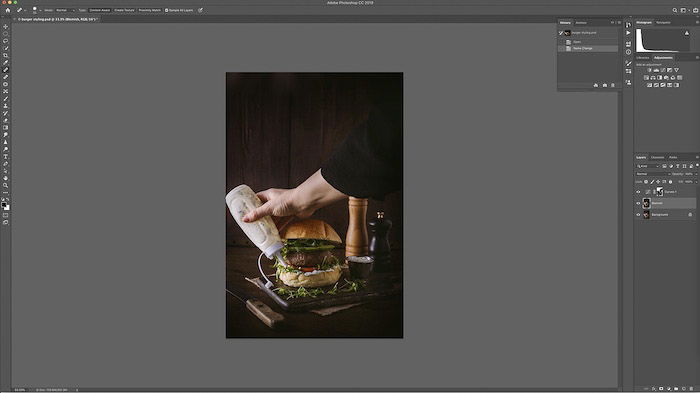Choose the Proximity Match button
Viewport: 700px width, 393px height.
tap(150, 10)
